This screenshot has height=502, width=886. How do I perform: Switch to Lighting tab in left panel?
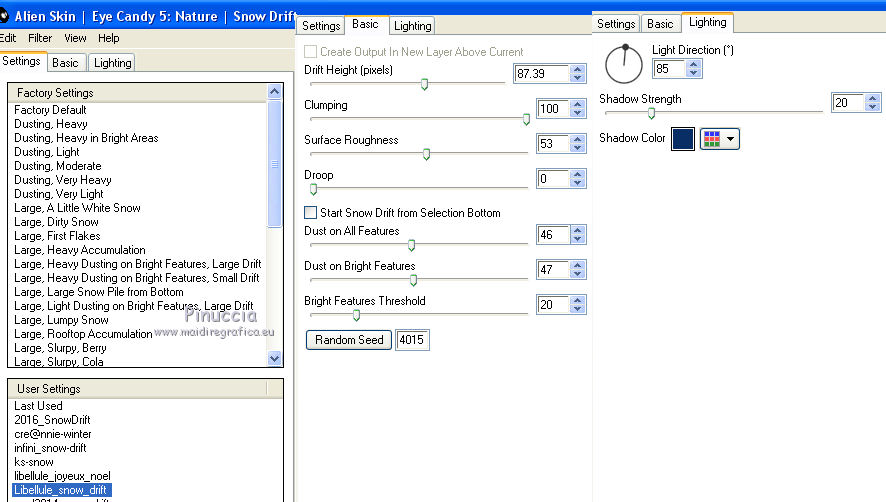(x=112, y=63)
